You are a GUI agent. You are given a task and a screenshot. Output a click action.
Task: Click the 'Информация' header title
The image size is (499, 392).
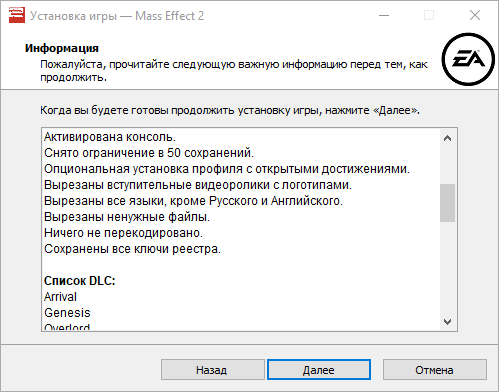(62, 48)
